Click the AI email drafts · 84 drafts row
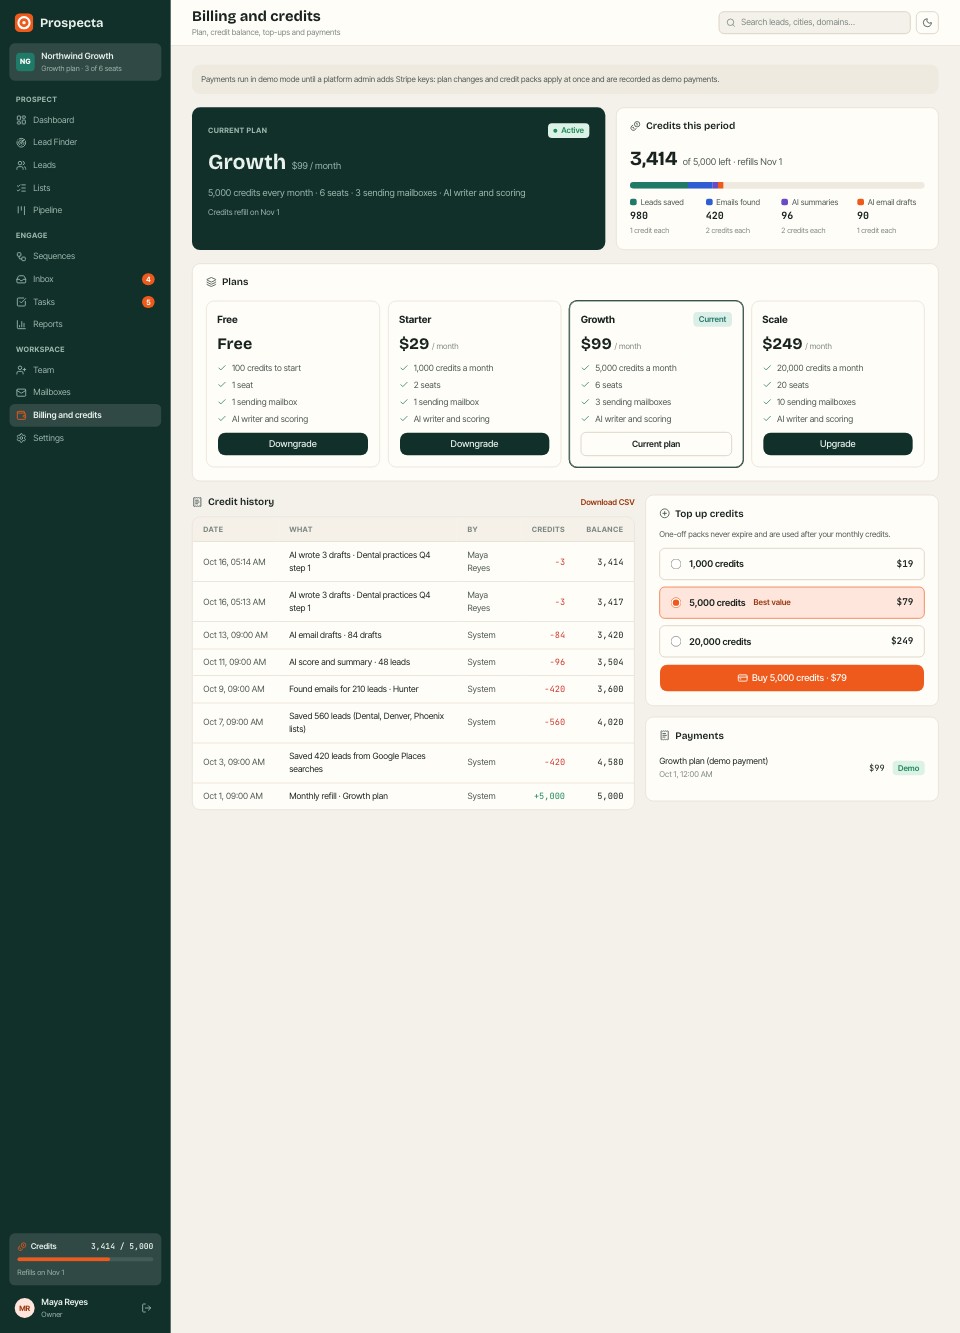960x1333 pixels. tap(413, 635)
